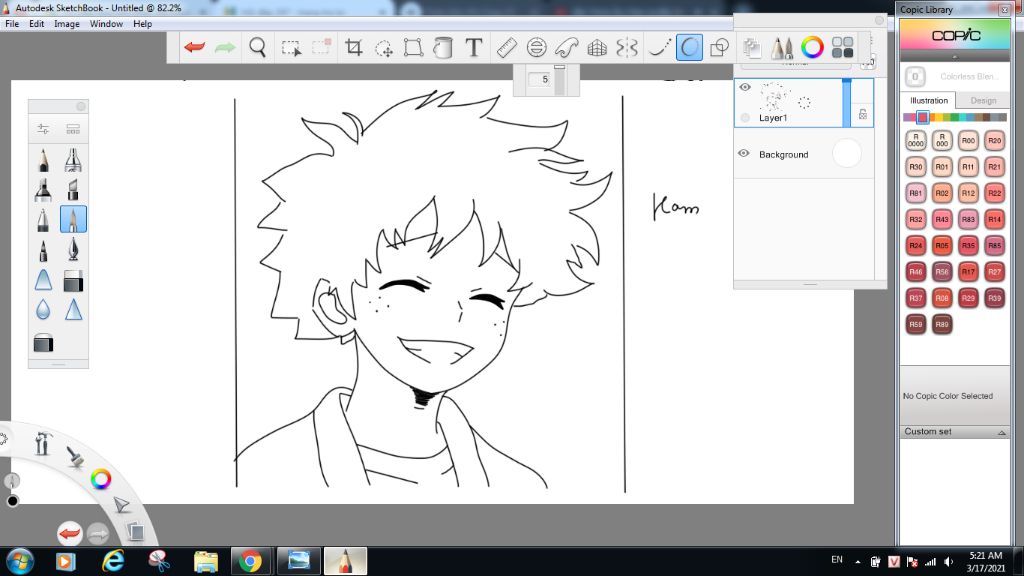Open the Brush Palette toggle icon

click(x=782, y=47)
